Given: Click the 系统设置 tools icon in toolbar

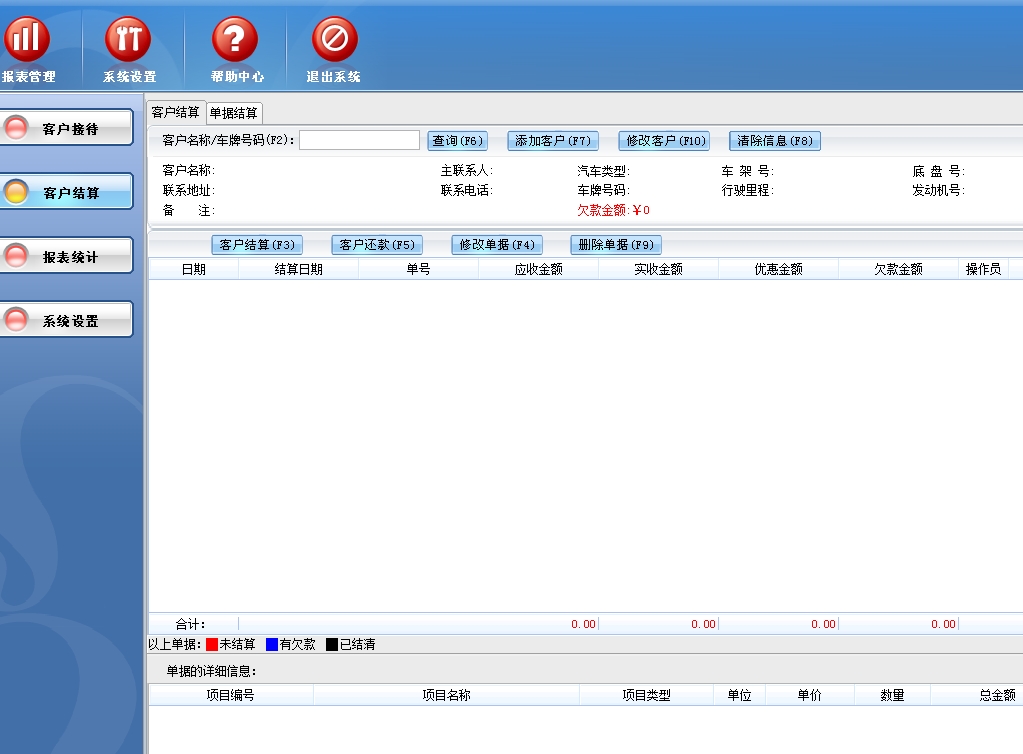Looking at the screenshot, I should click(x=128, y=40).
